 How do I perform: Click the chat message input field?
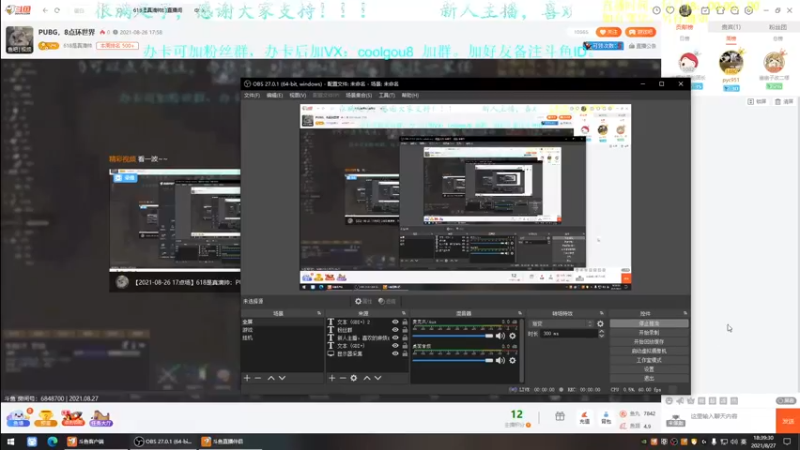point(730,416)
